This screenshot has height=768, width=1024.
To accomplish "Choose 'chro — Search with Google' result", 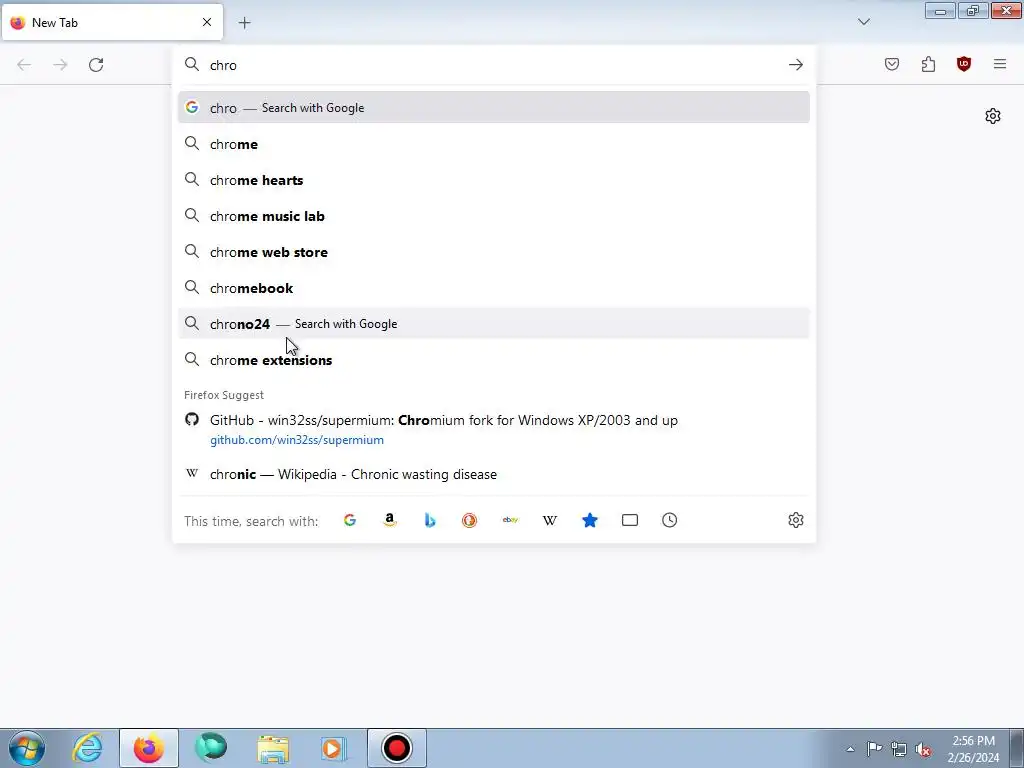I will tap(493, 108).
